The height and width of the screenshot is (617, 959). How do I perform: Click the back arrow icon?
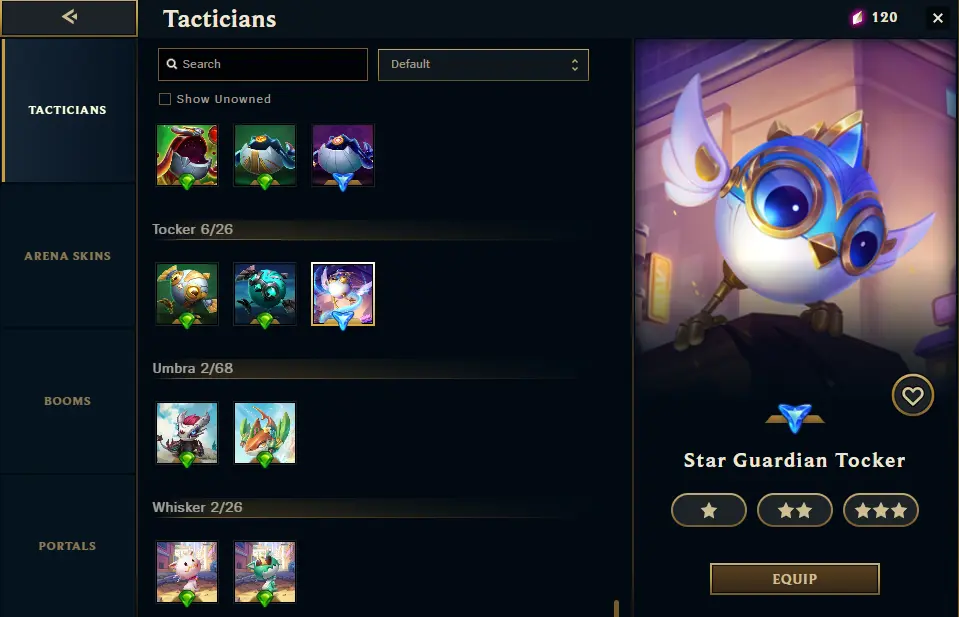(x=69, y=17)
